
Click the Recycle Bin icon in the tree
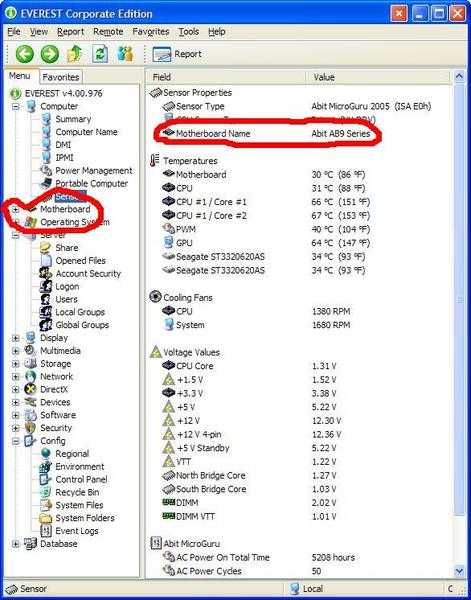click(x=46, y=492)
